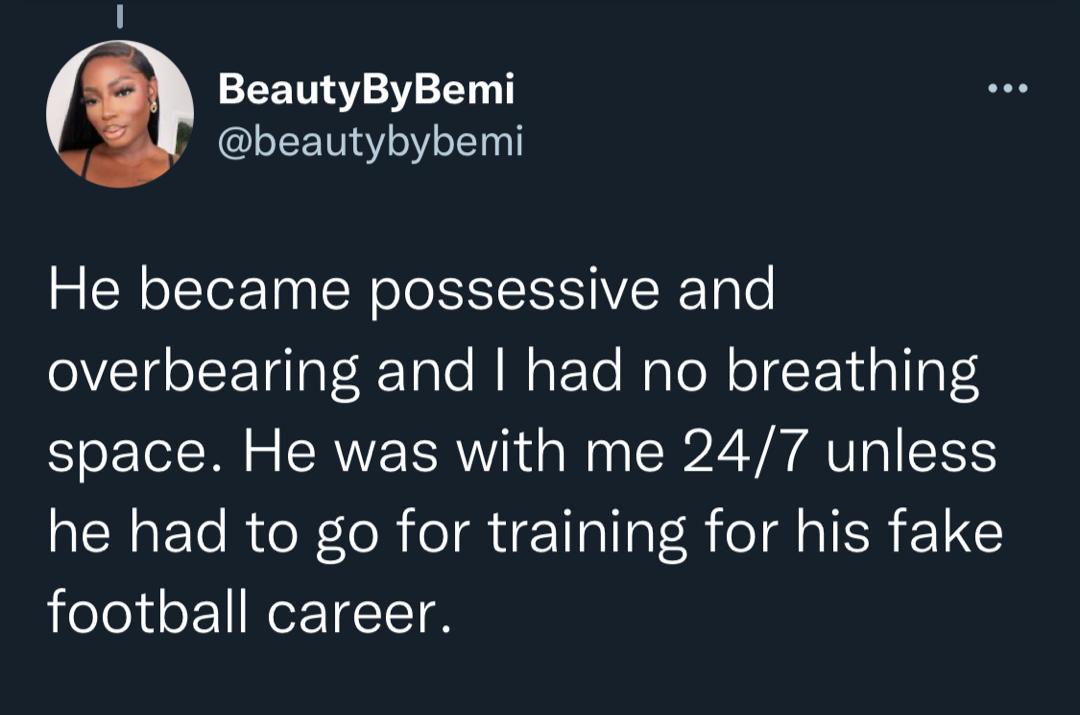Click the BeautyByBemi display name
Viewport: 1080px width, 715px height.
366,90
